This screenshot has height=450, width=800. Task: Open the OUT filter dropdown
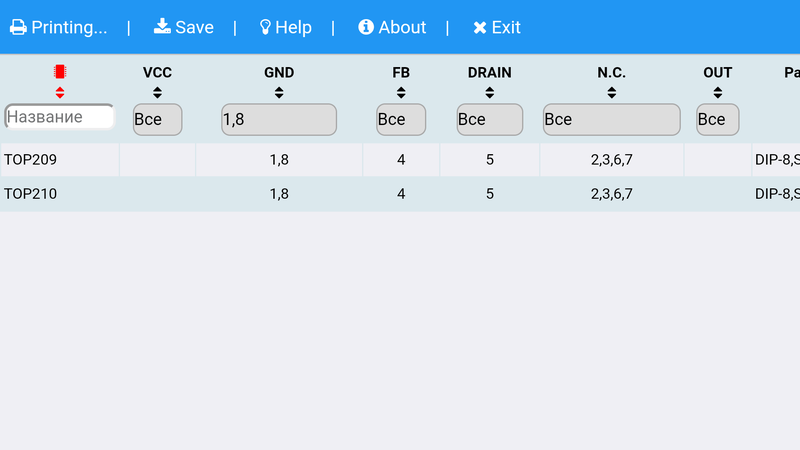coord(718,119)
